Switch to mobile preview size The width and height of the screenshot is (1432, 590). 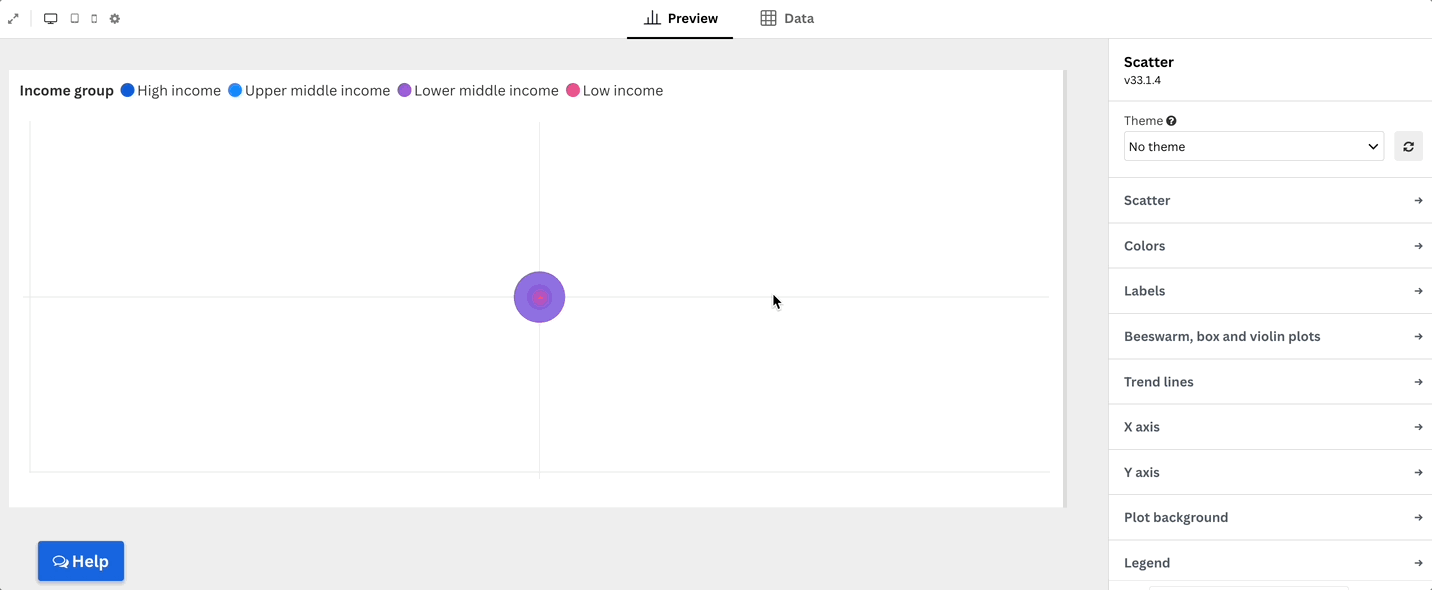(x=93, y=18)
